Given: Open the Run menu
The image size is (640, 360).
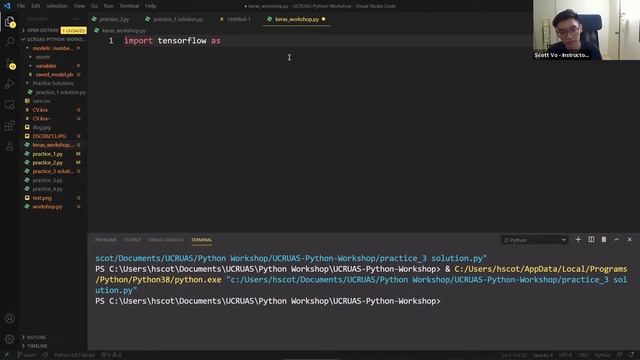Looking at the screenshot, I should coord(109,6).
